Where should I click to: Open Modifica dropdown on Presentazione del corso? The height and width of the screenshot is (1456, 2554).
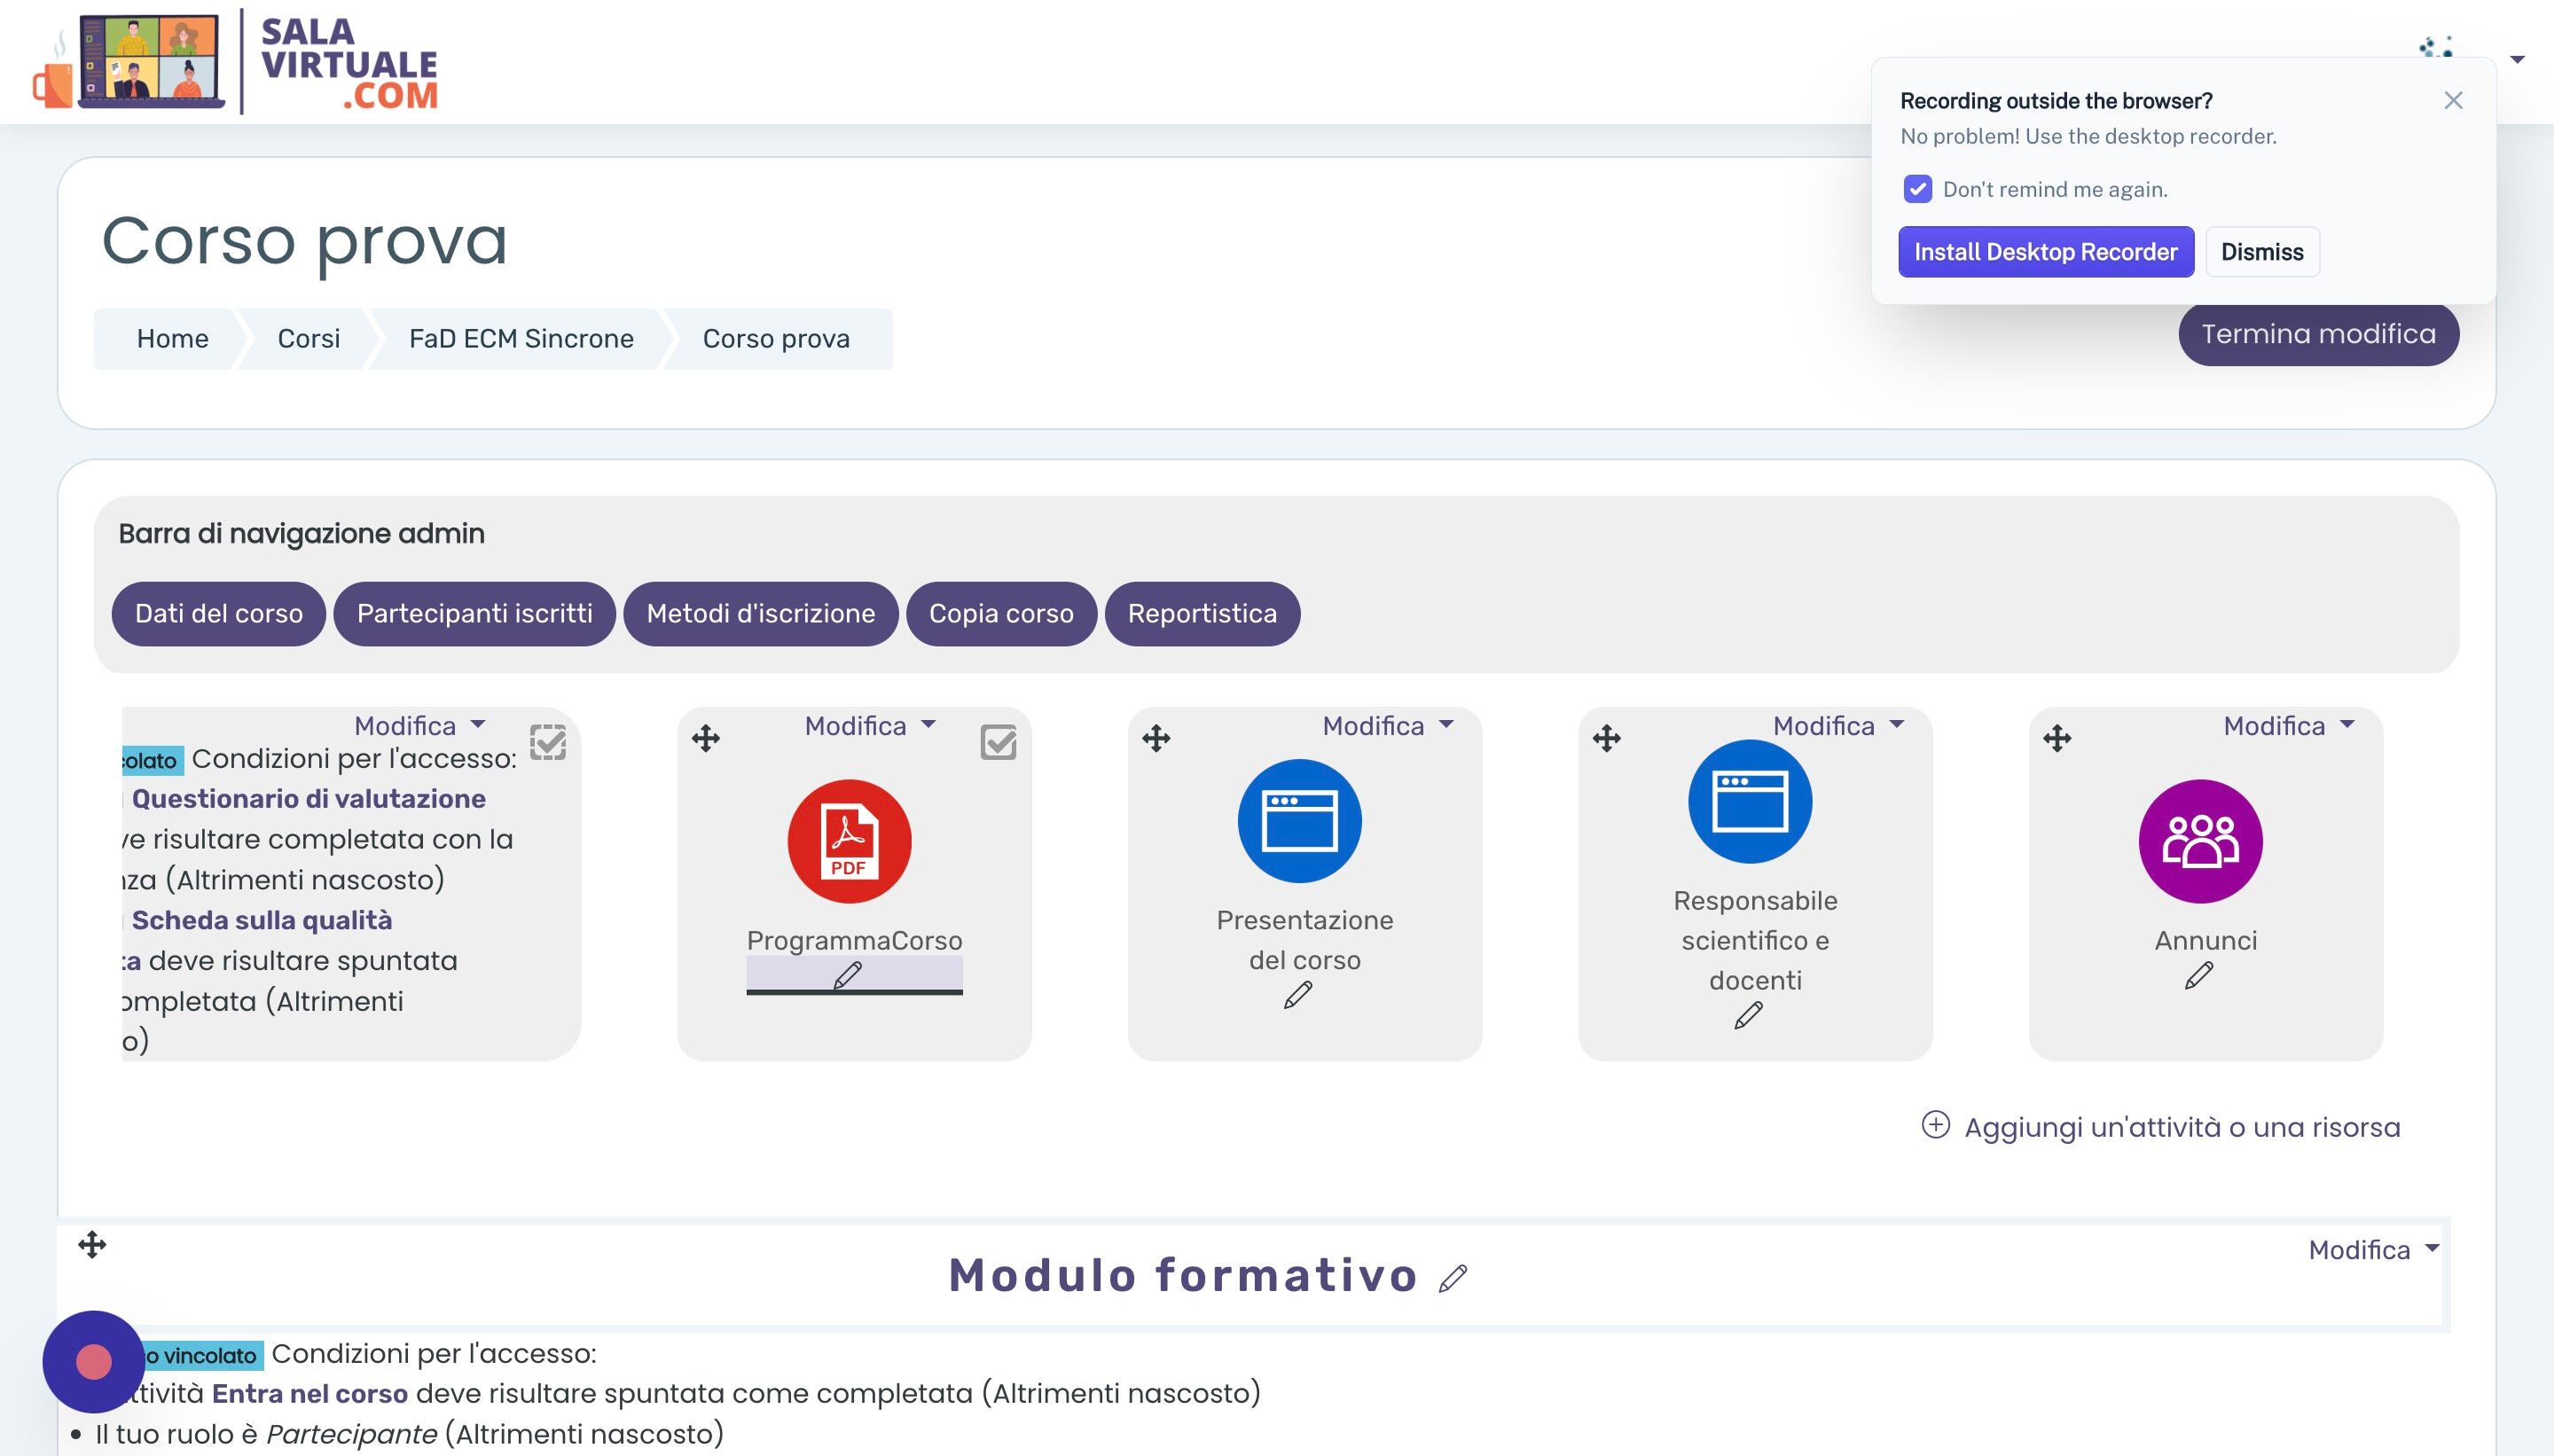click(x=1388, y=726)
